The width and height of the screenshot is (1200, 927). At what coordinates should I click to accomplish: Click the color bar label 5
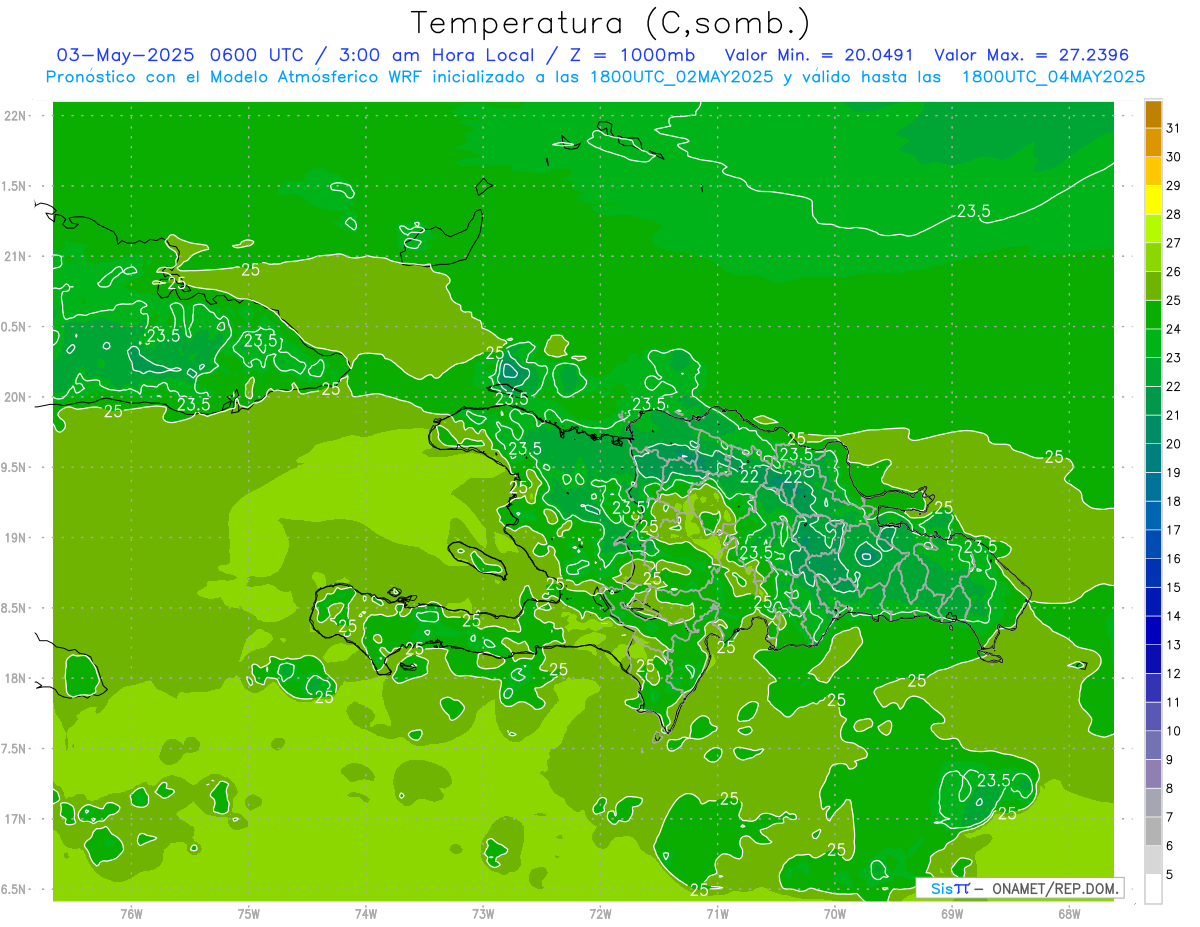coord(1170,875)
